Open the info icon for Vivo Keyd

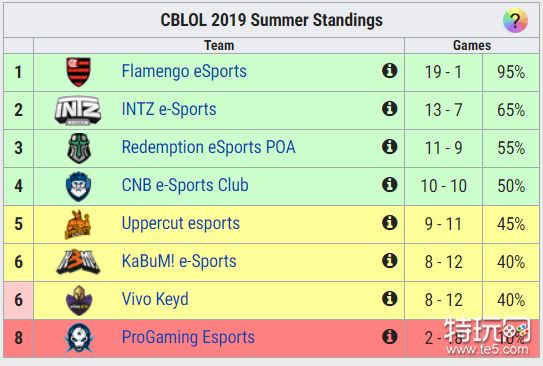pos(390,298)
